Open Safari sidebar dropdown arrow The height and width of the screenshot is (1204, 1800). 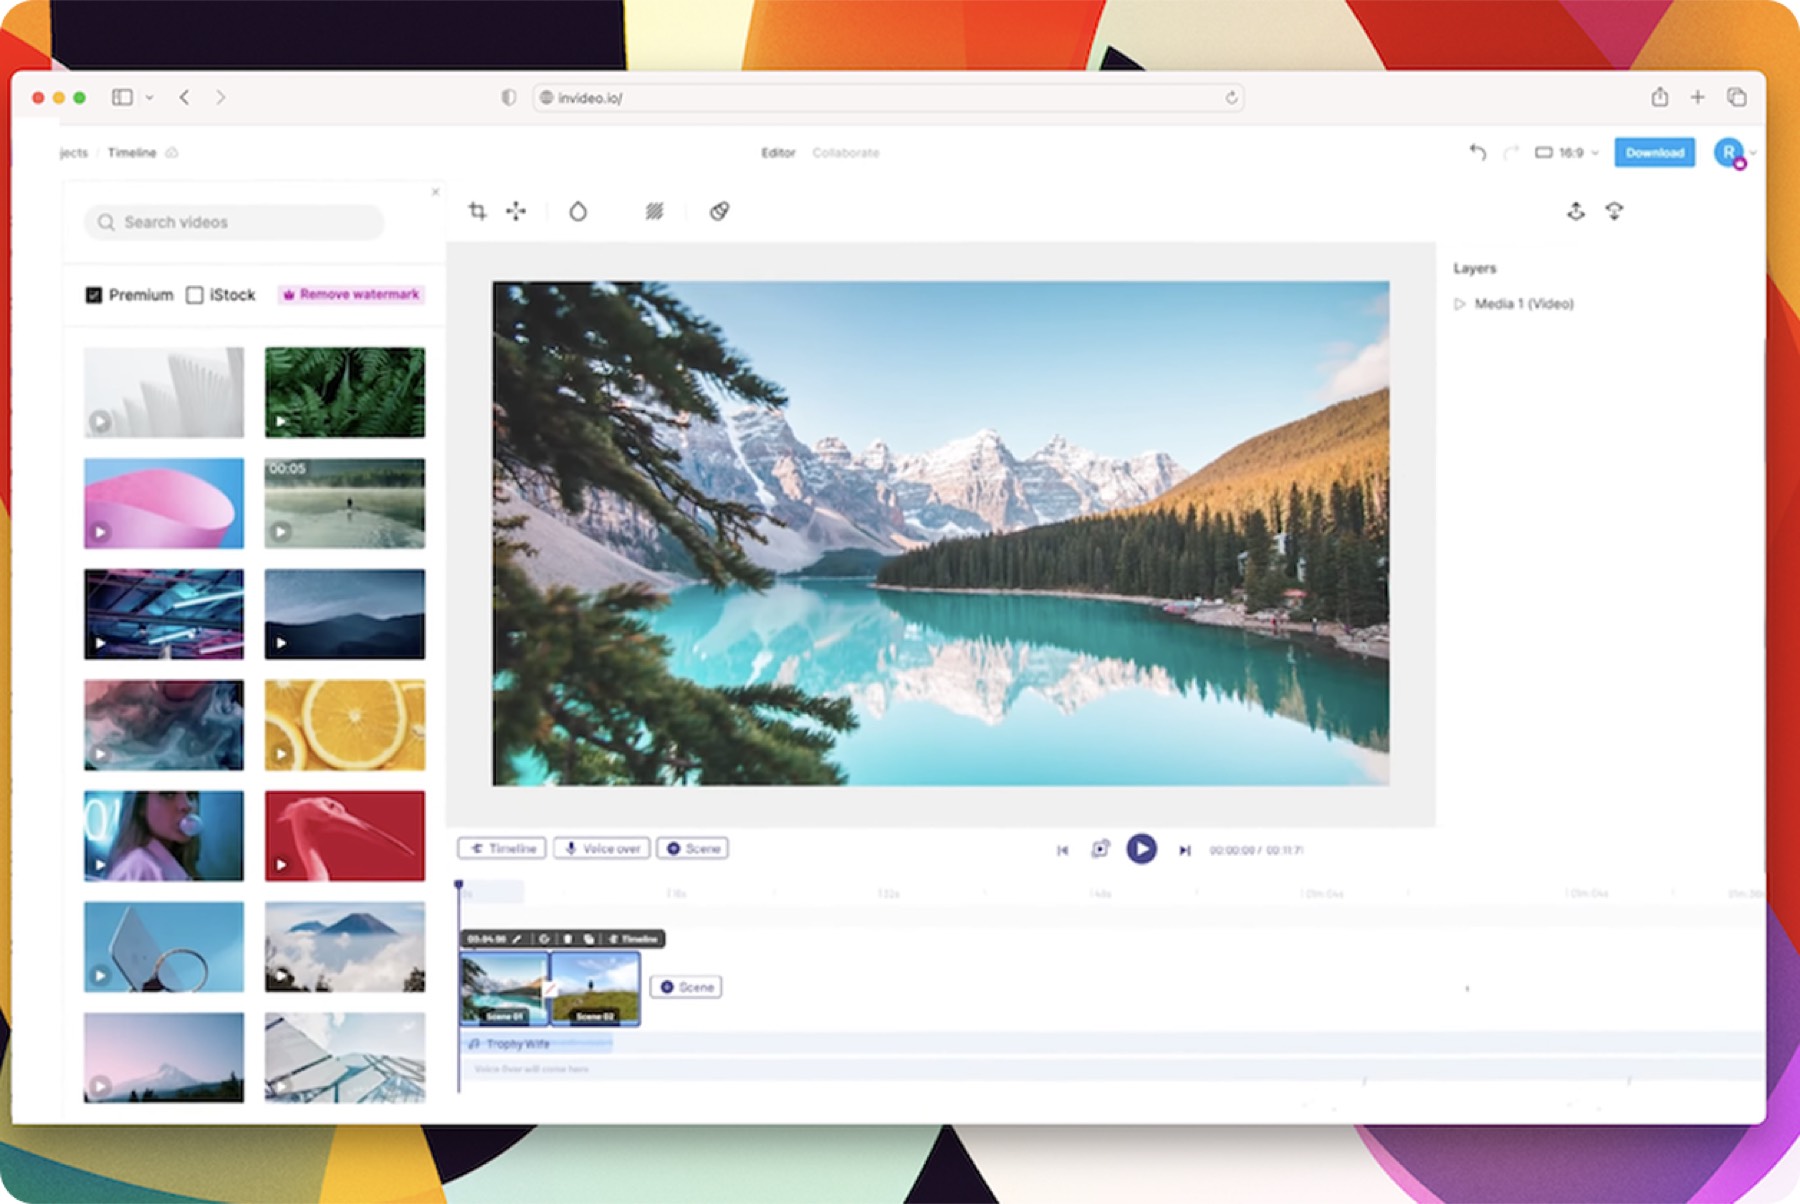tap(149, 97)
